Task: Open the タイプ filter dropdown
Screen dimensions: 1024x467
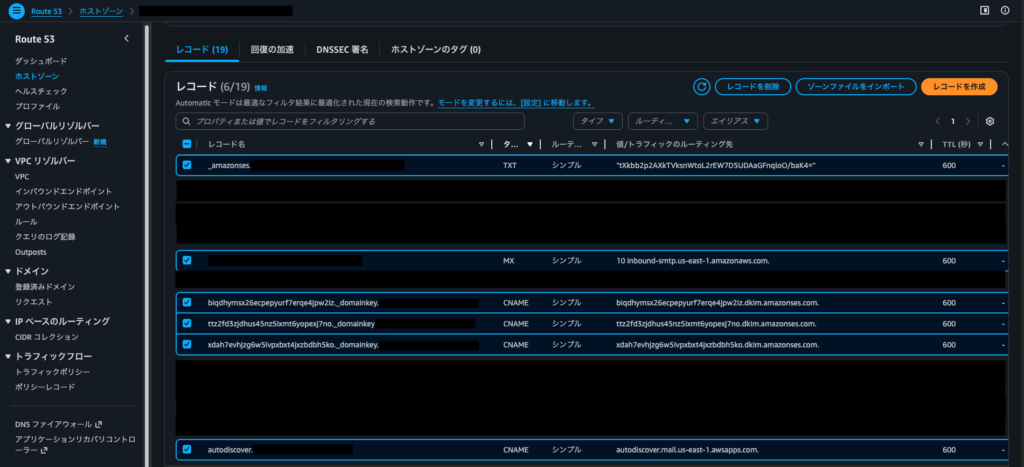Action: coord(598,121)
